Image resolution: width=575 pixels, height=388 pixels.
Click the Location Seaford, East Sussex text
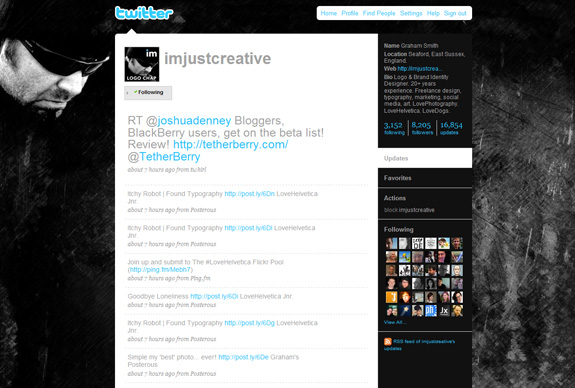point(424,57)
